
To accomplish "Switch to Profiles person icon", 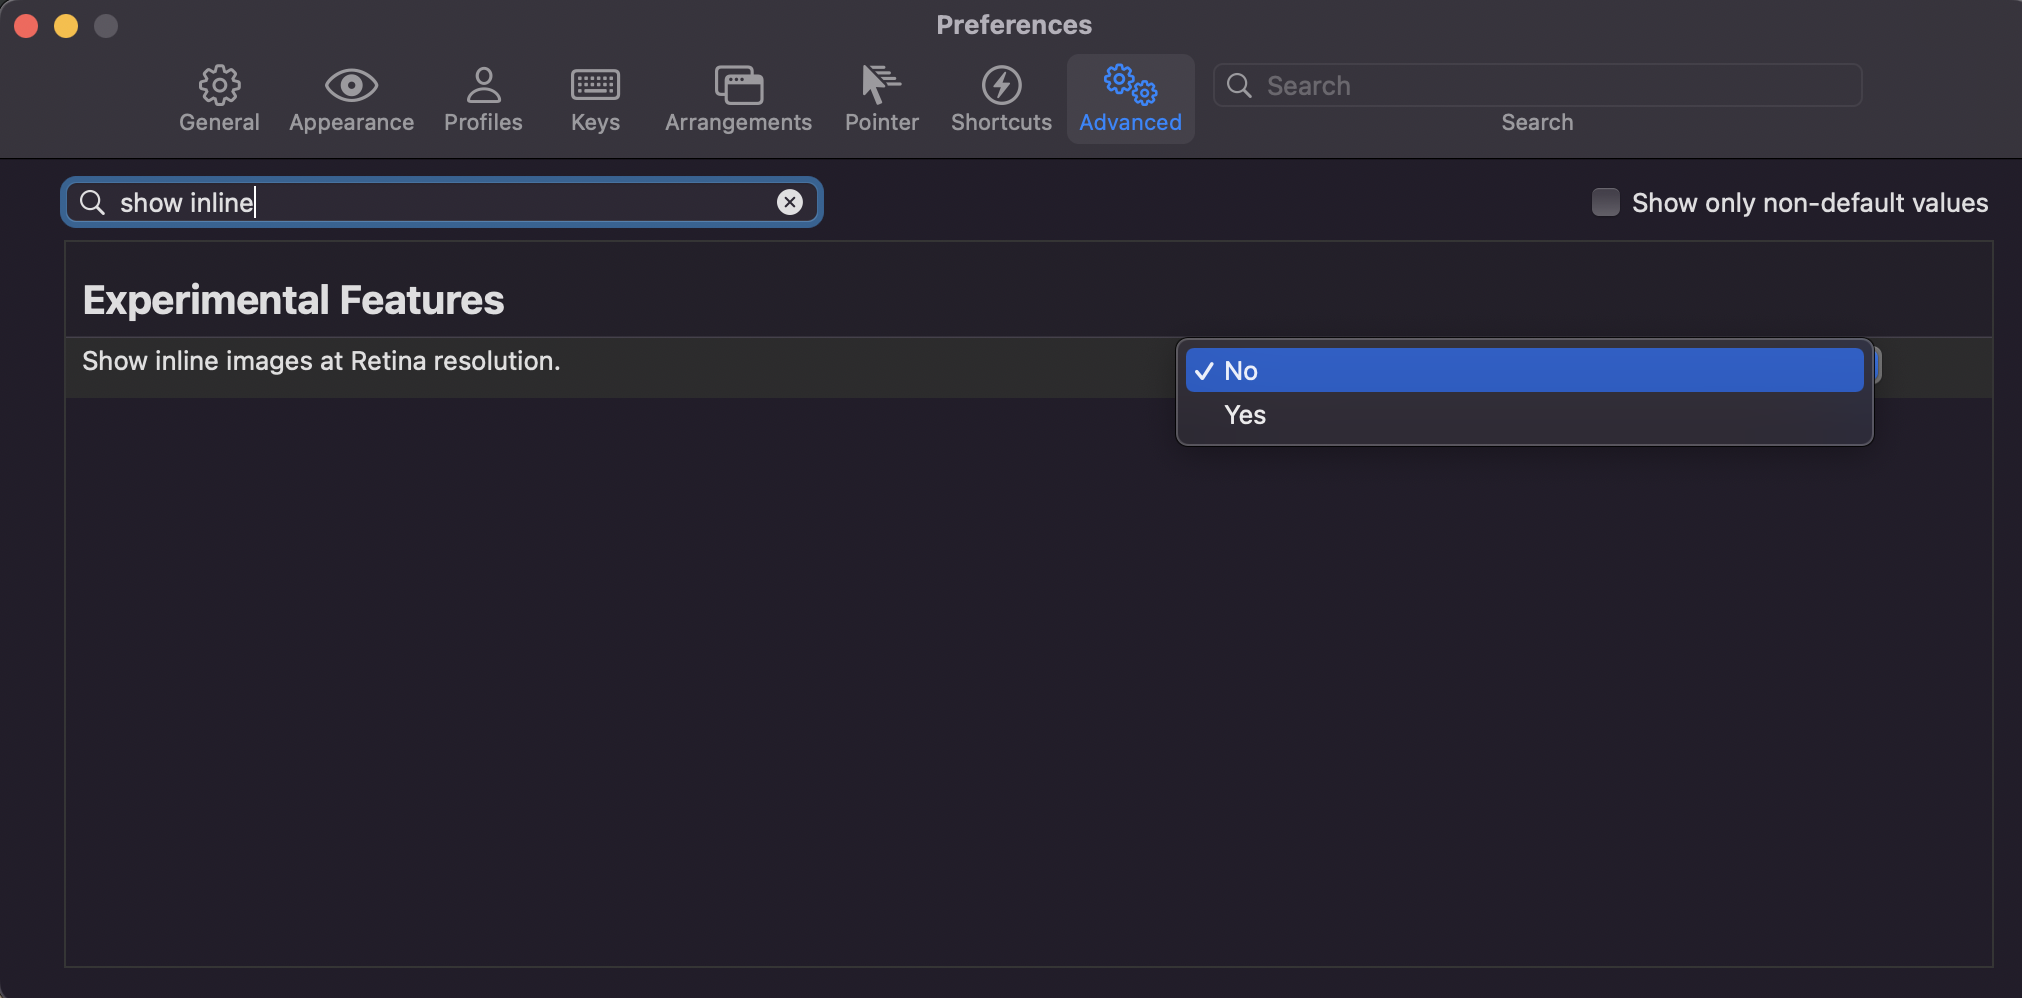I will click(483, 86).
